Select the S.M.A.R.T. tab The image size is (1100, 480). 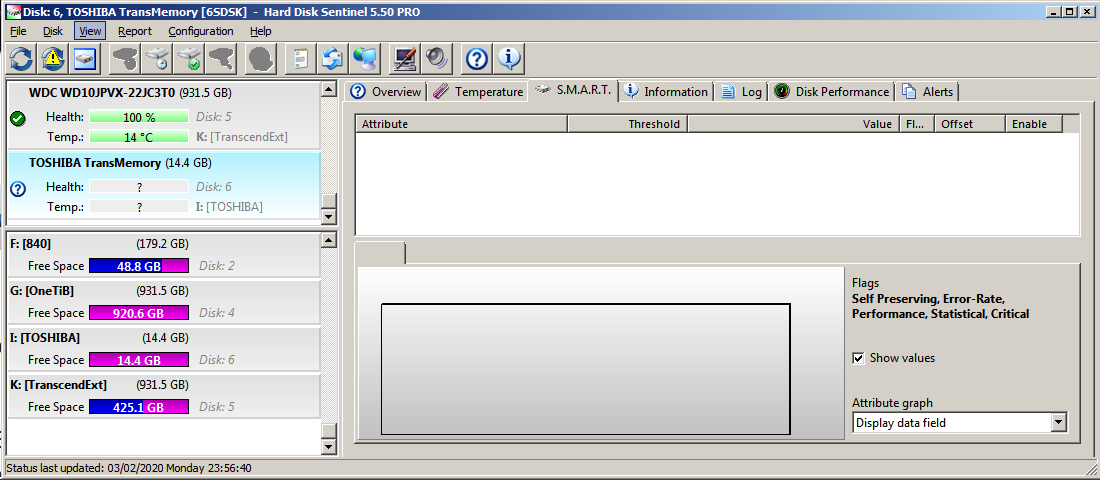click(573, 90)
